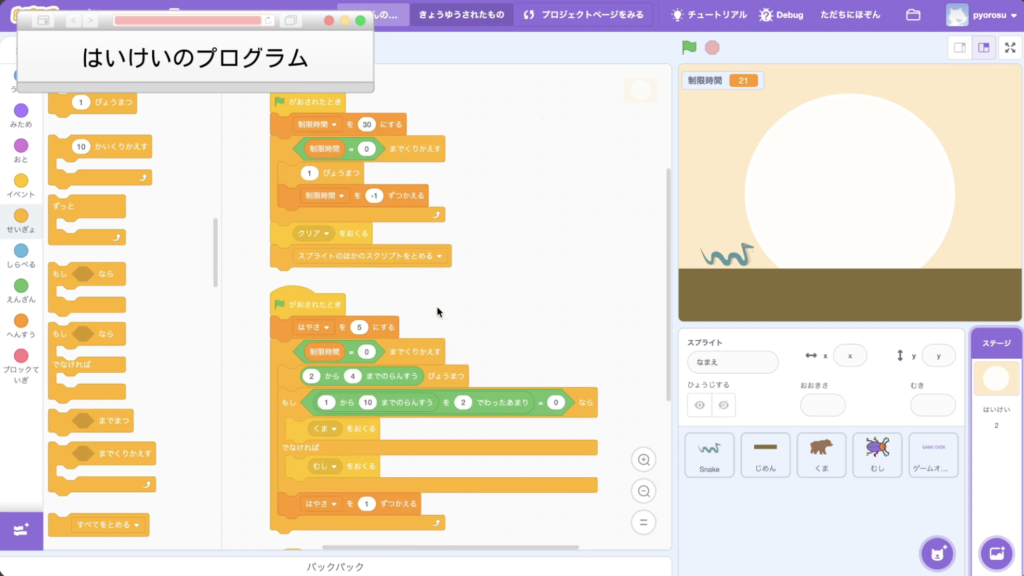Viewport: 1024px width, 576px height.
Task: Expand the pyorosu account menu
Action: (x=982, y=15)
